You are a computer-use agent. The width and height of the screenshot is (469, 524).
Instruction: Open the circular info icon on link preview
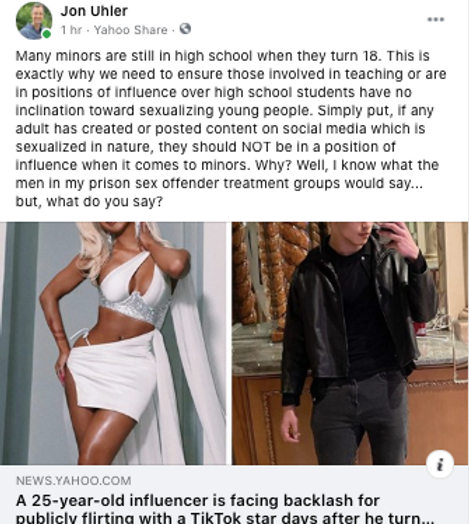point(440,464)
